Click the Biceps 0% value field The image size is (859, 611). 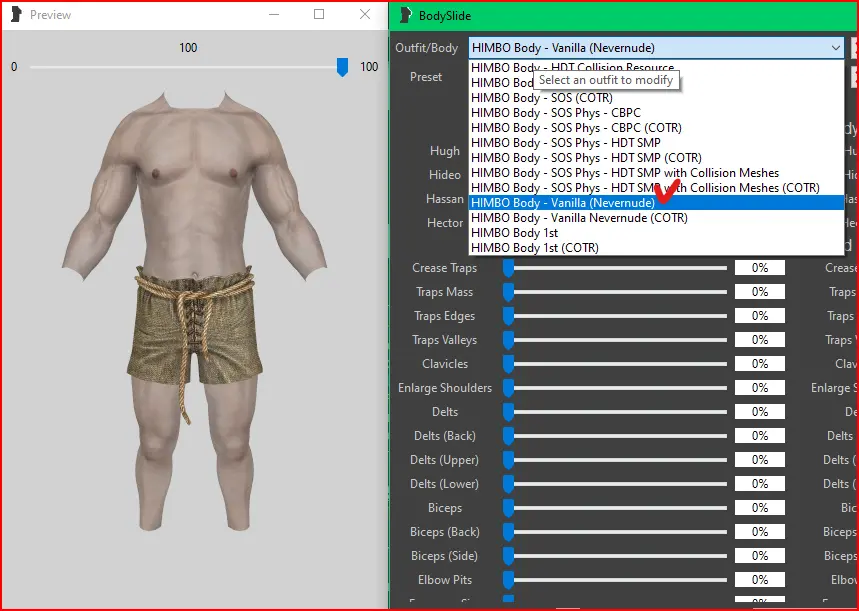[x=760, y=508]
